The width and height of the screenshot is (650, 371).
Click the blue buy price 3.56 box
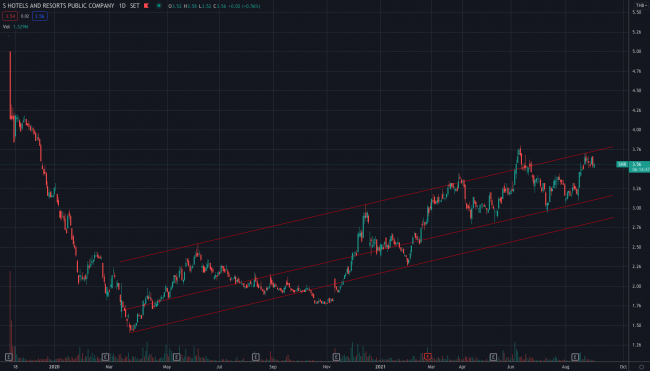(x=40, y=16)
